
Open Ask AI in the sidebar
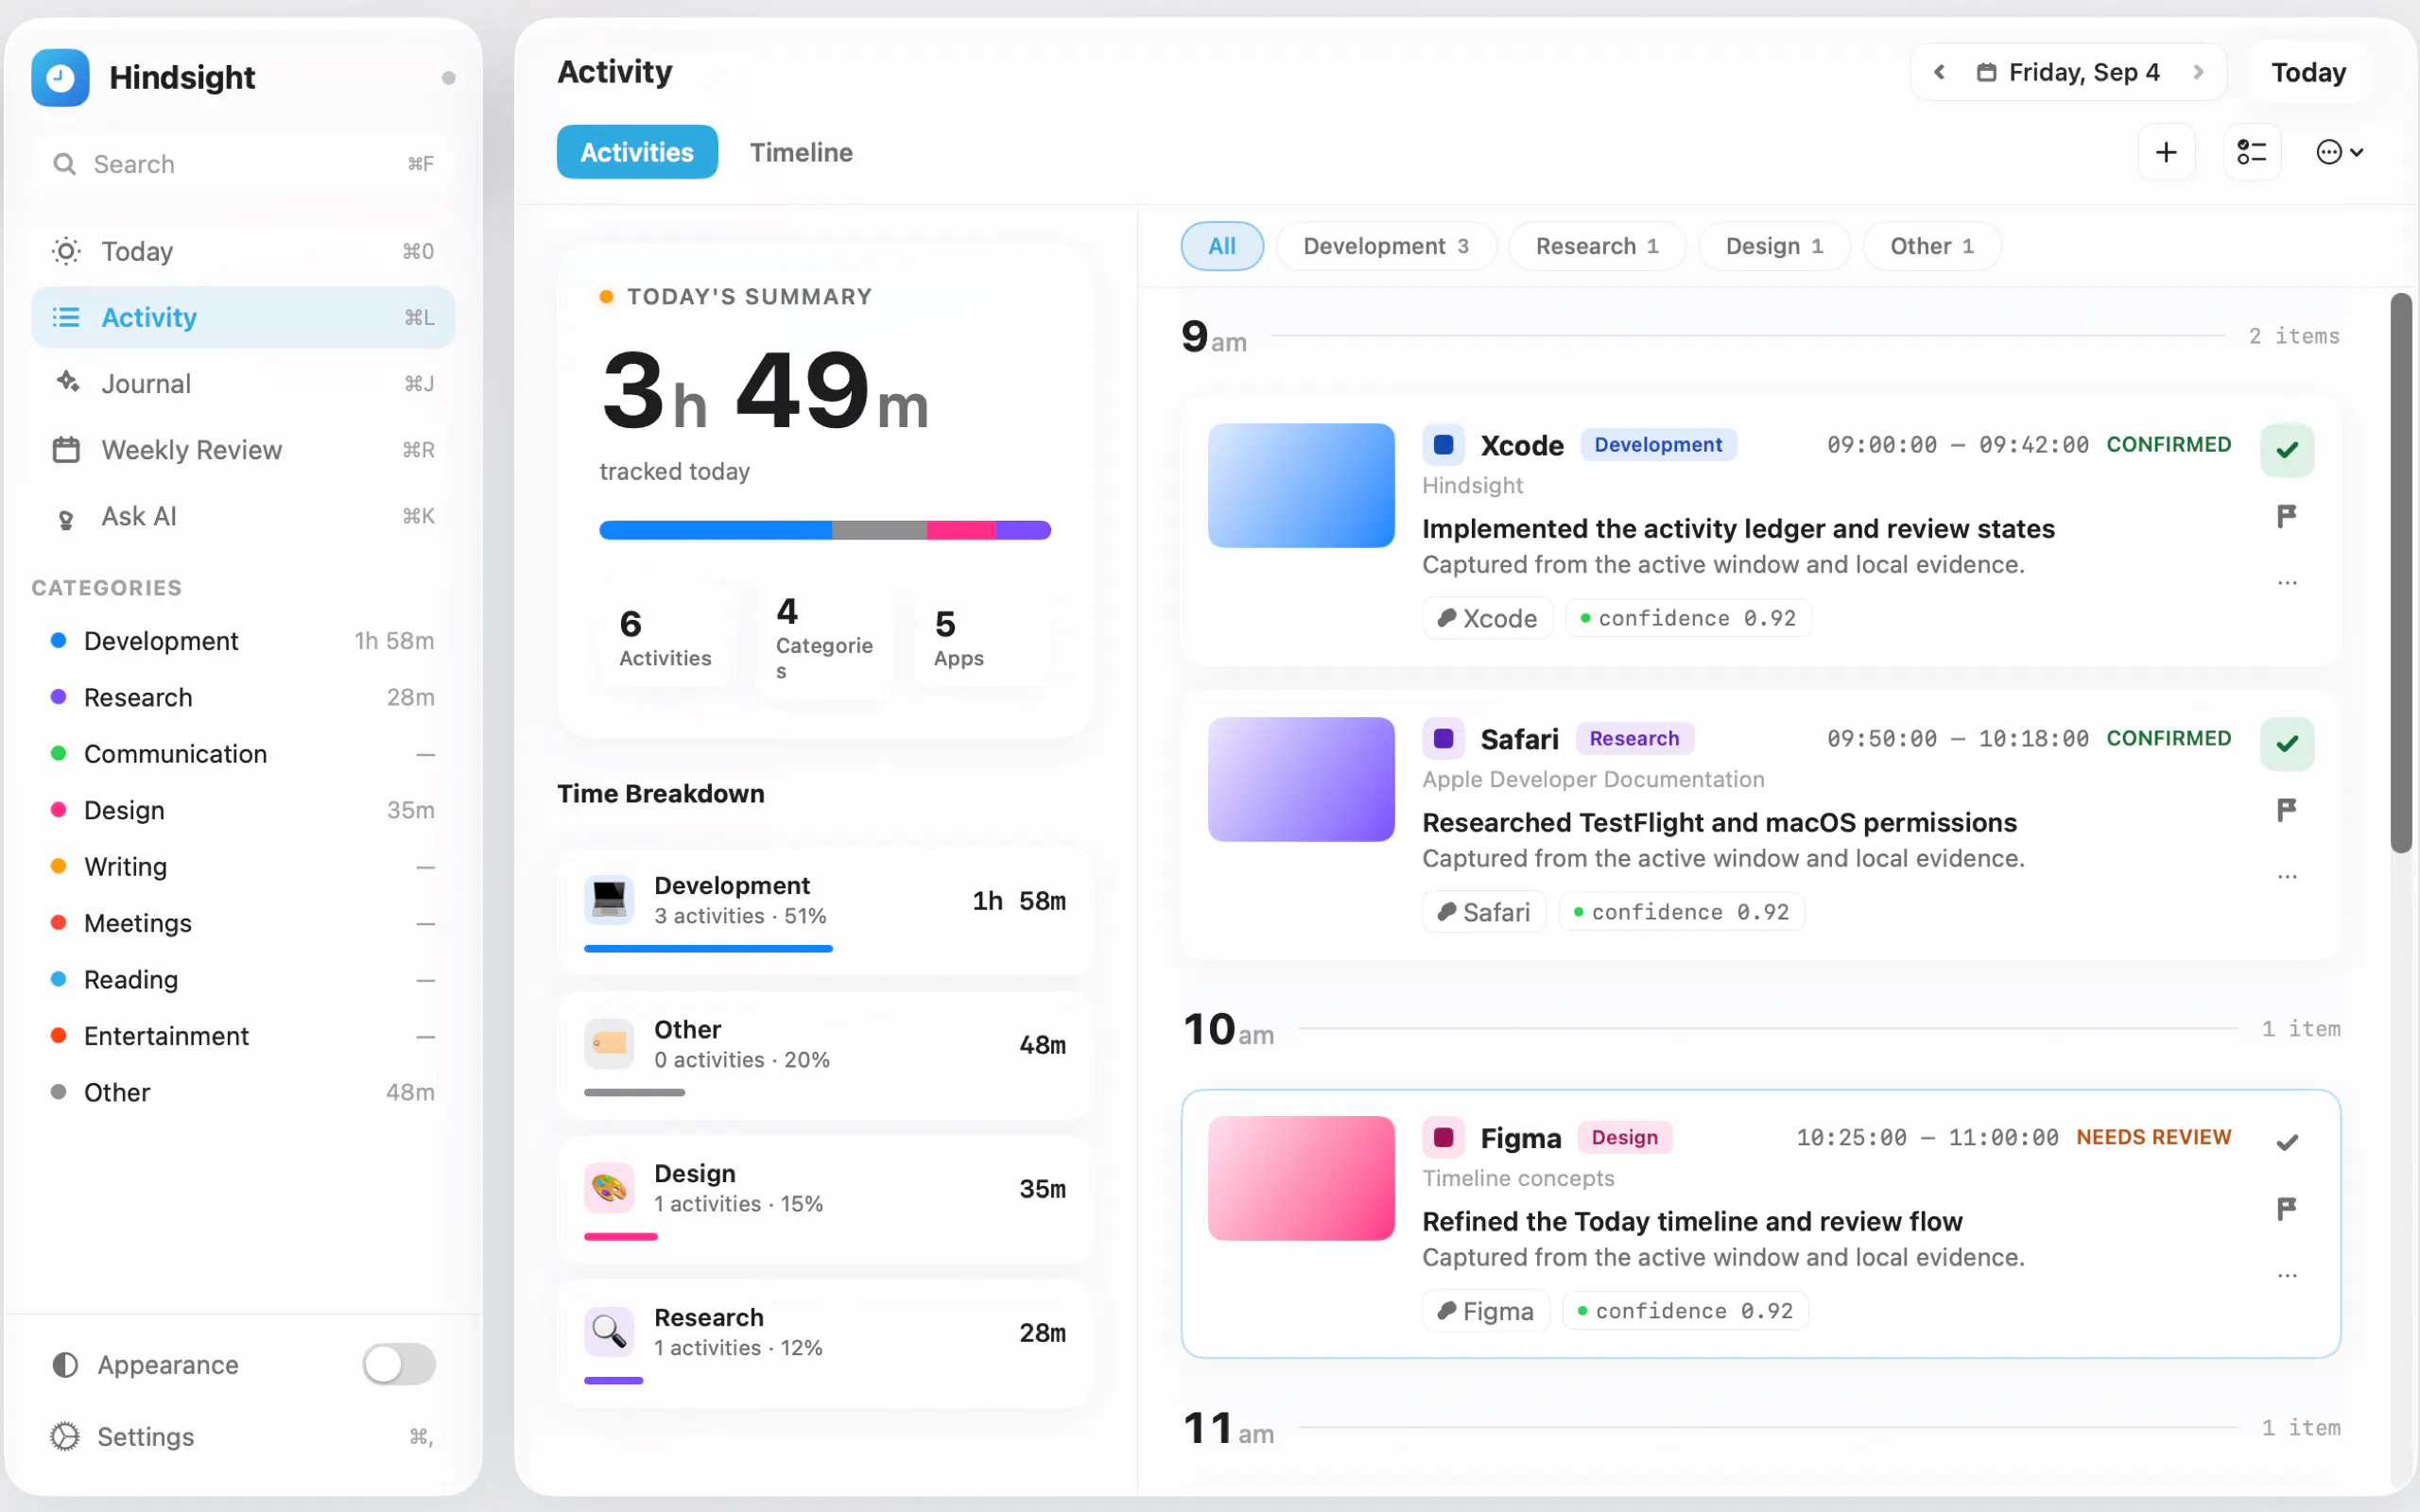(x=243, y=516)
